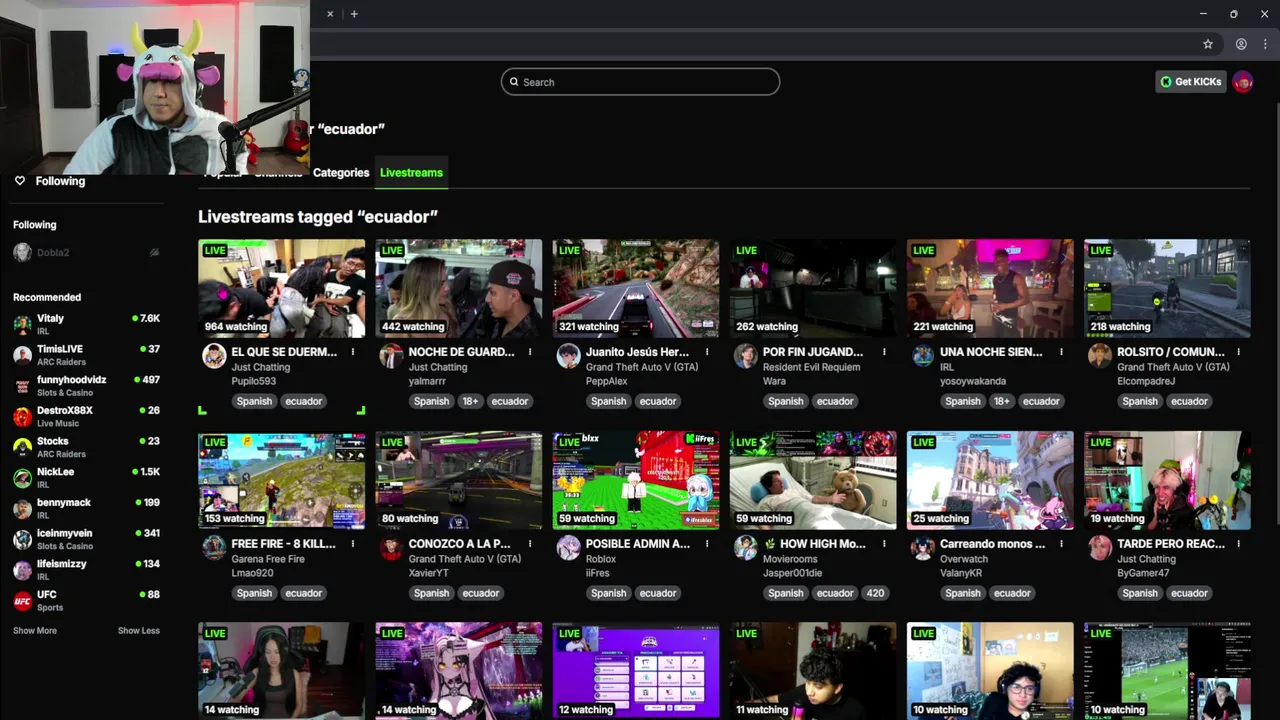The width and height of the screenshot is (1280, 720).
Task: Open the 80 watching XavierYT thumbnail
Action: pos(458,480)
